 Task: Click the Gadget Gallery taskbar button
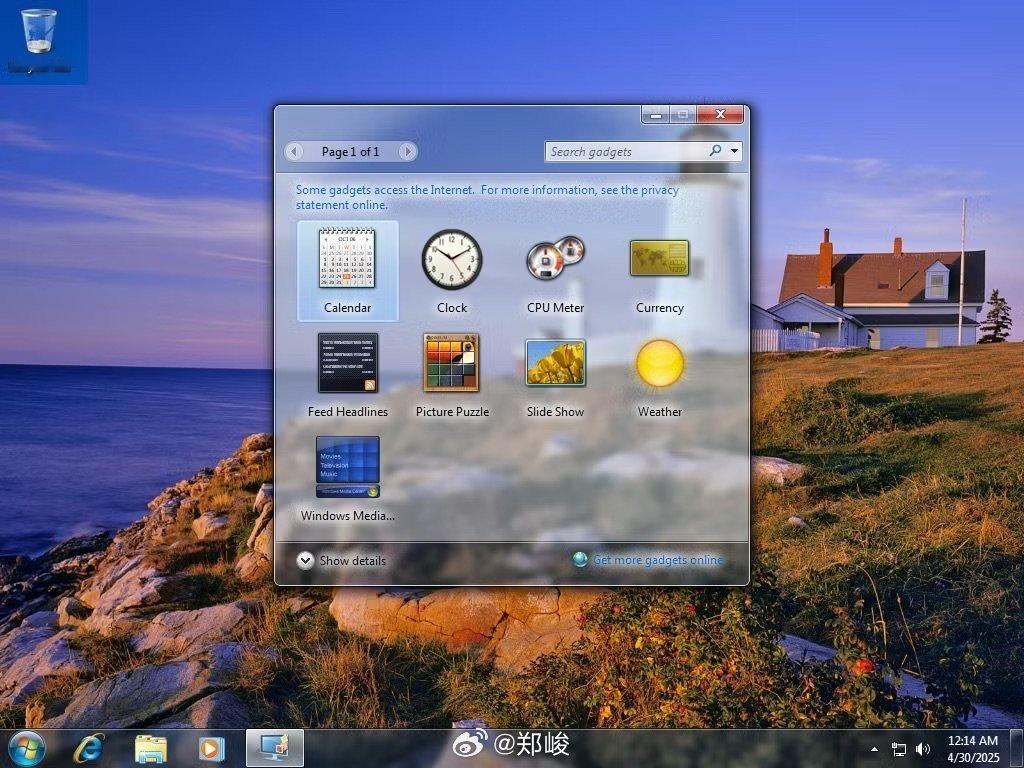click(274, 748)
